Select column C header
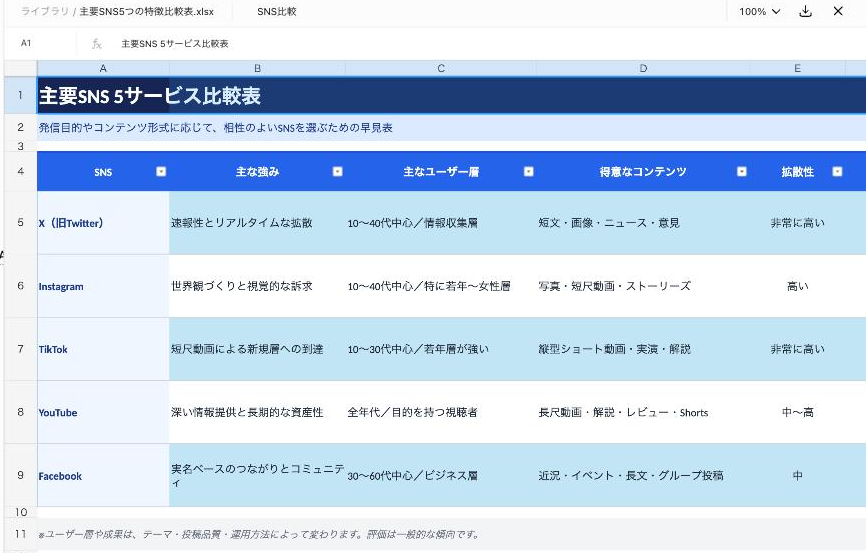 click(441, 69)
